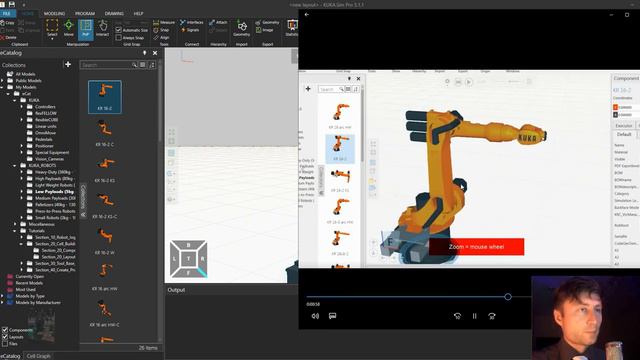Open the video player volume control
640x360 pixels.
(315, 316)
